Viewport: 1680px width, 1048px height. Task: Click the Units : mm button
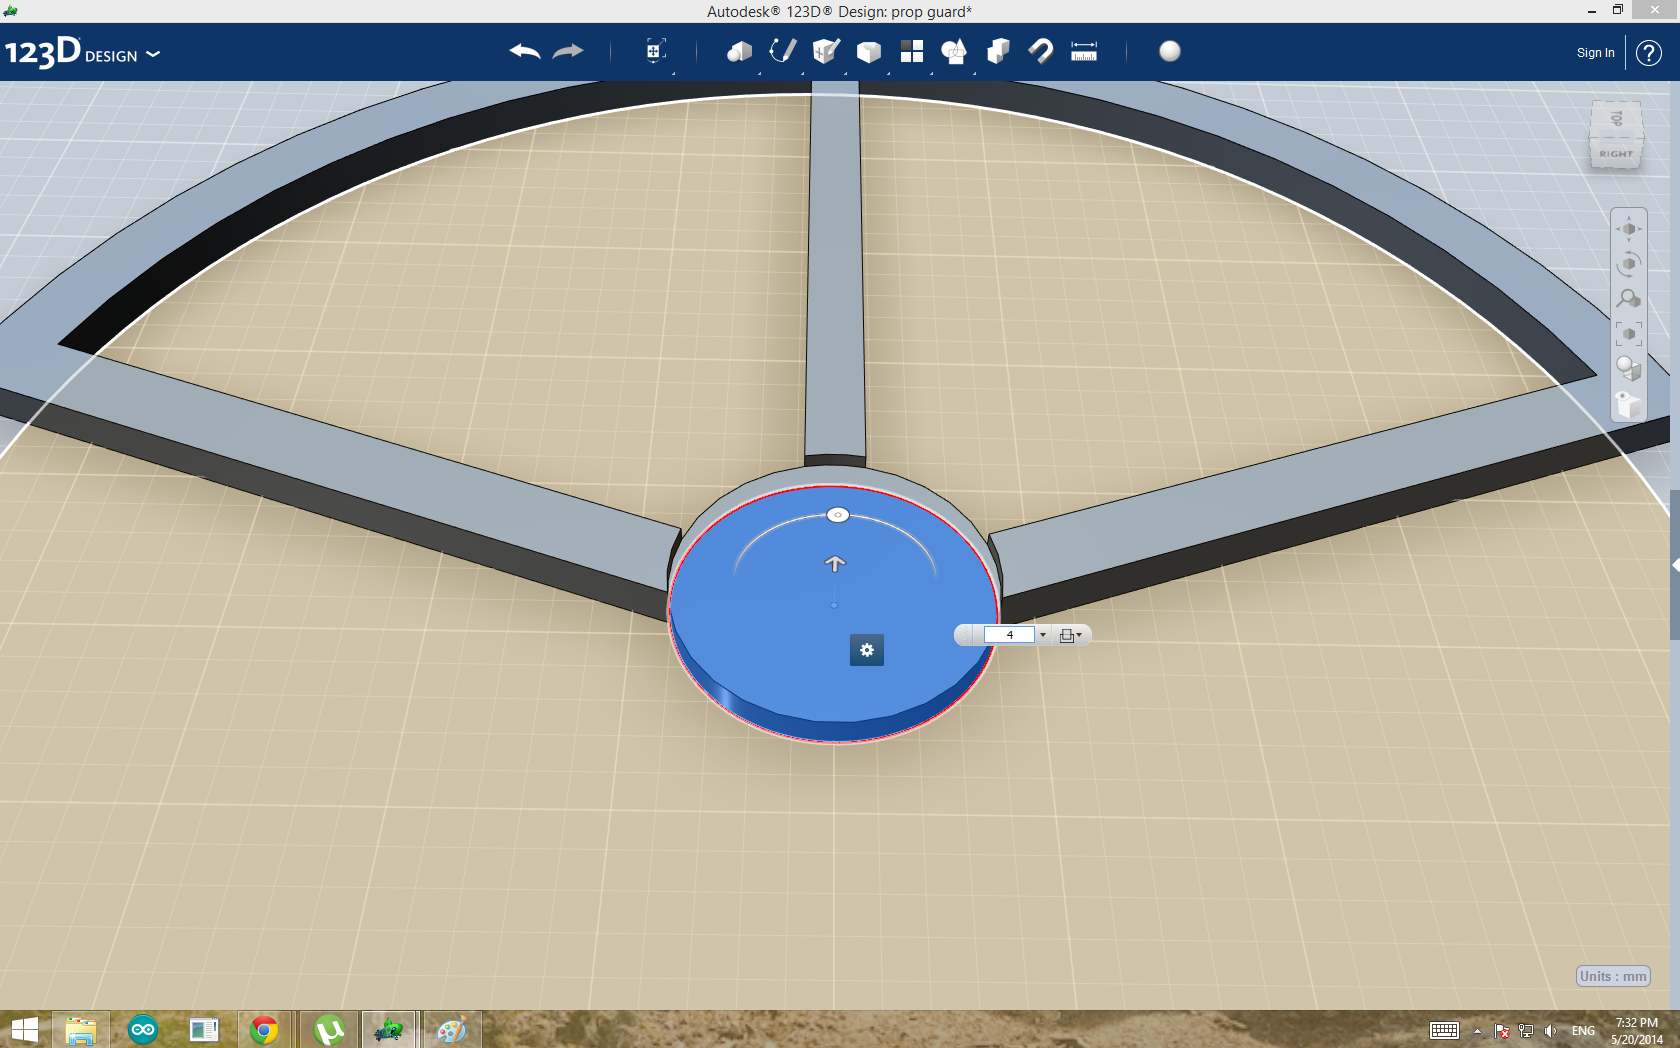[x=1613, y=976]
